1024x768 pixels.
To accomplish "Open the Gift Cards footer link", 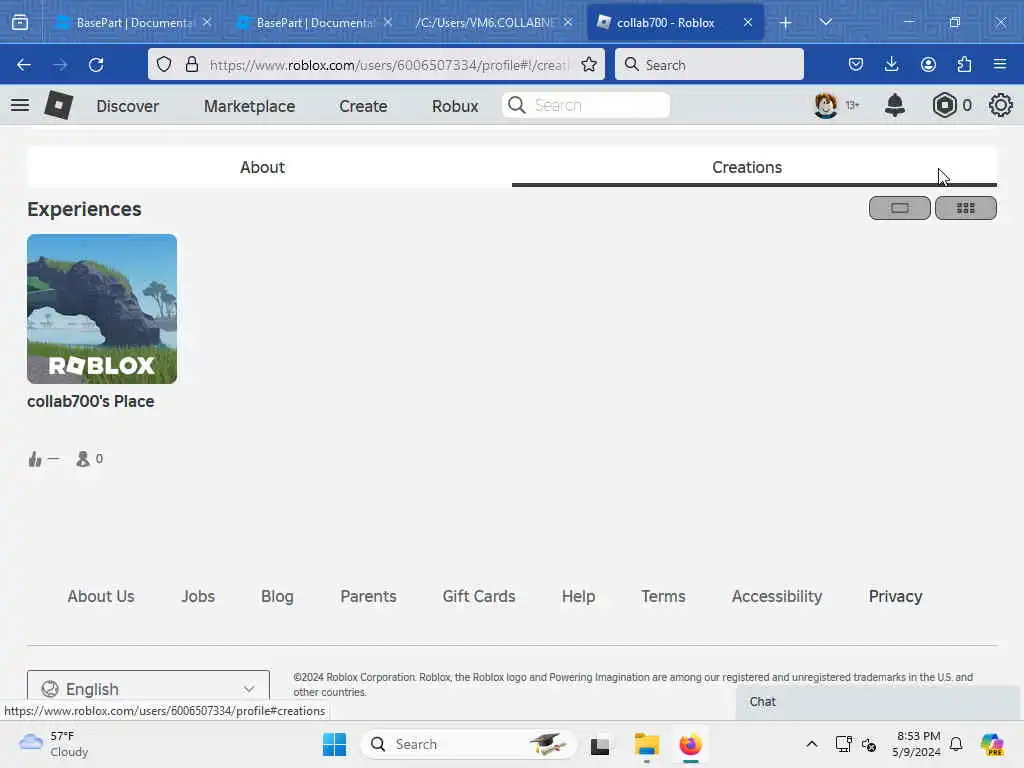I will tap(479, 596).
